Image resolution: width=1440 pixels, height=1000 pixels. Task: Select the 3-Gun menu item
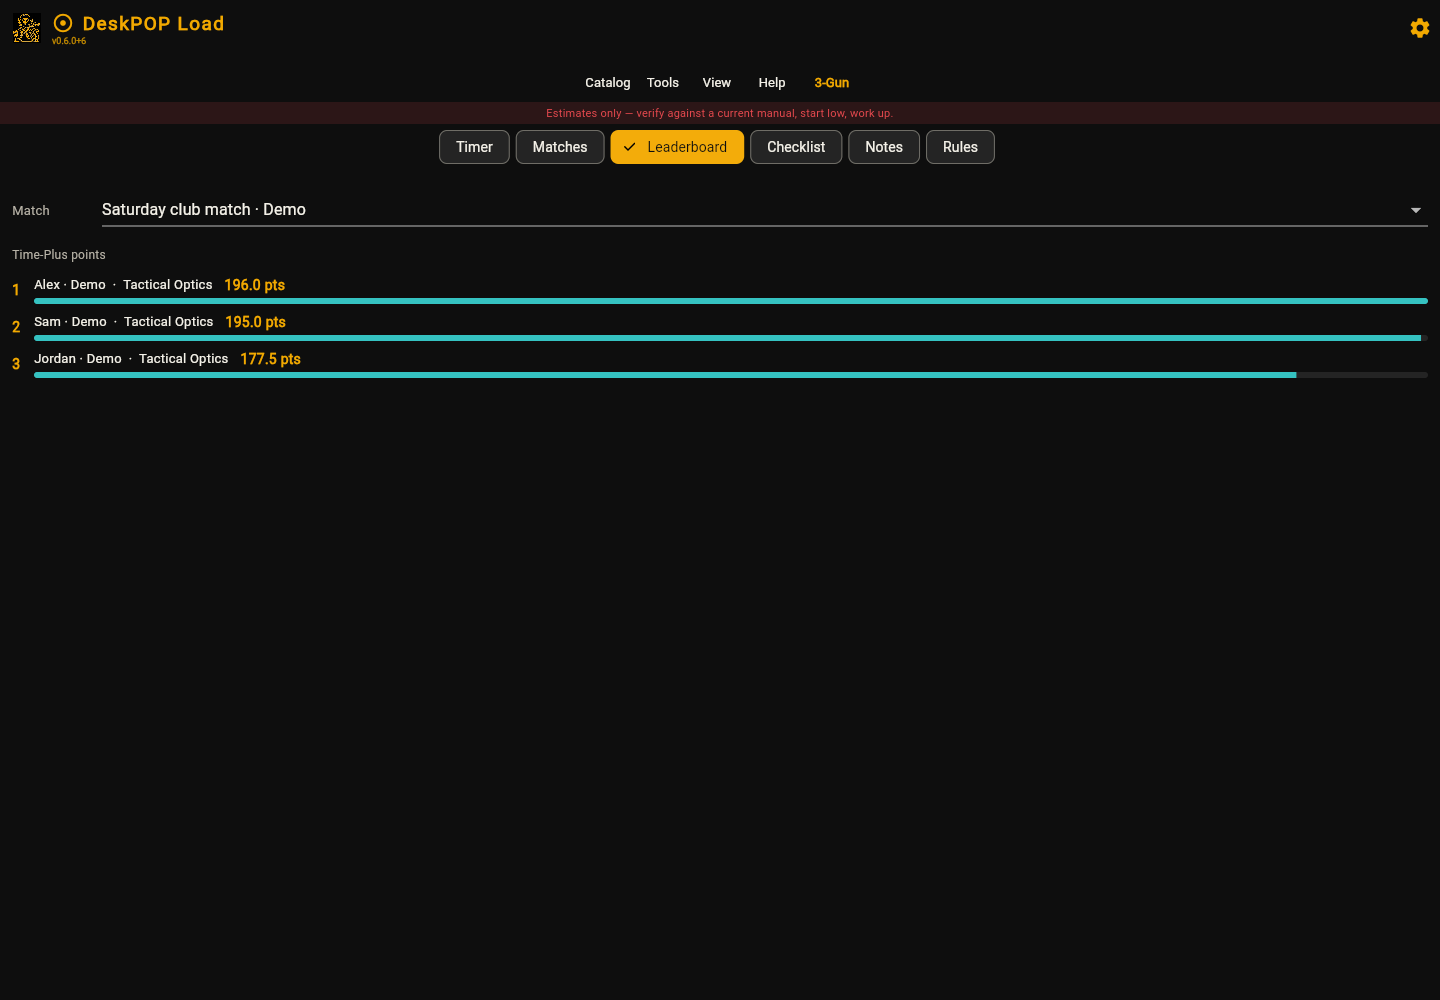click(831, 83)
